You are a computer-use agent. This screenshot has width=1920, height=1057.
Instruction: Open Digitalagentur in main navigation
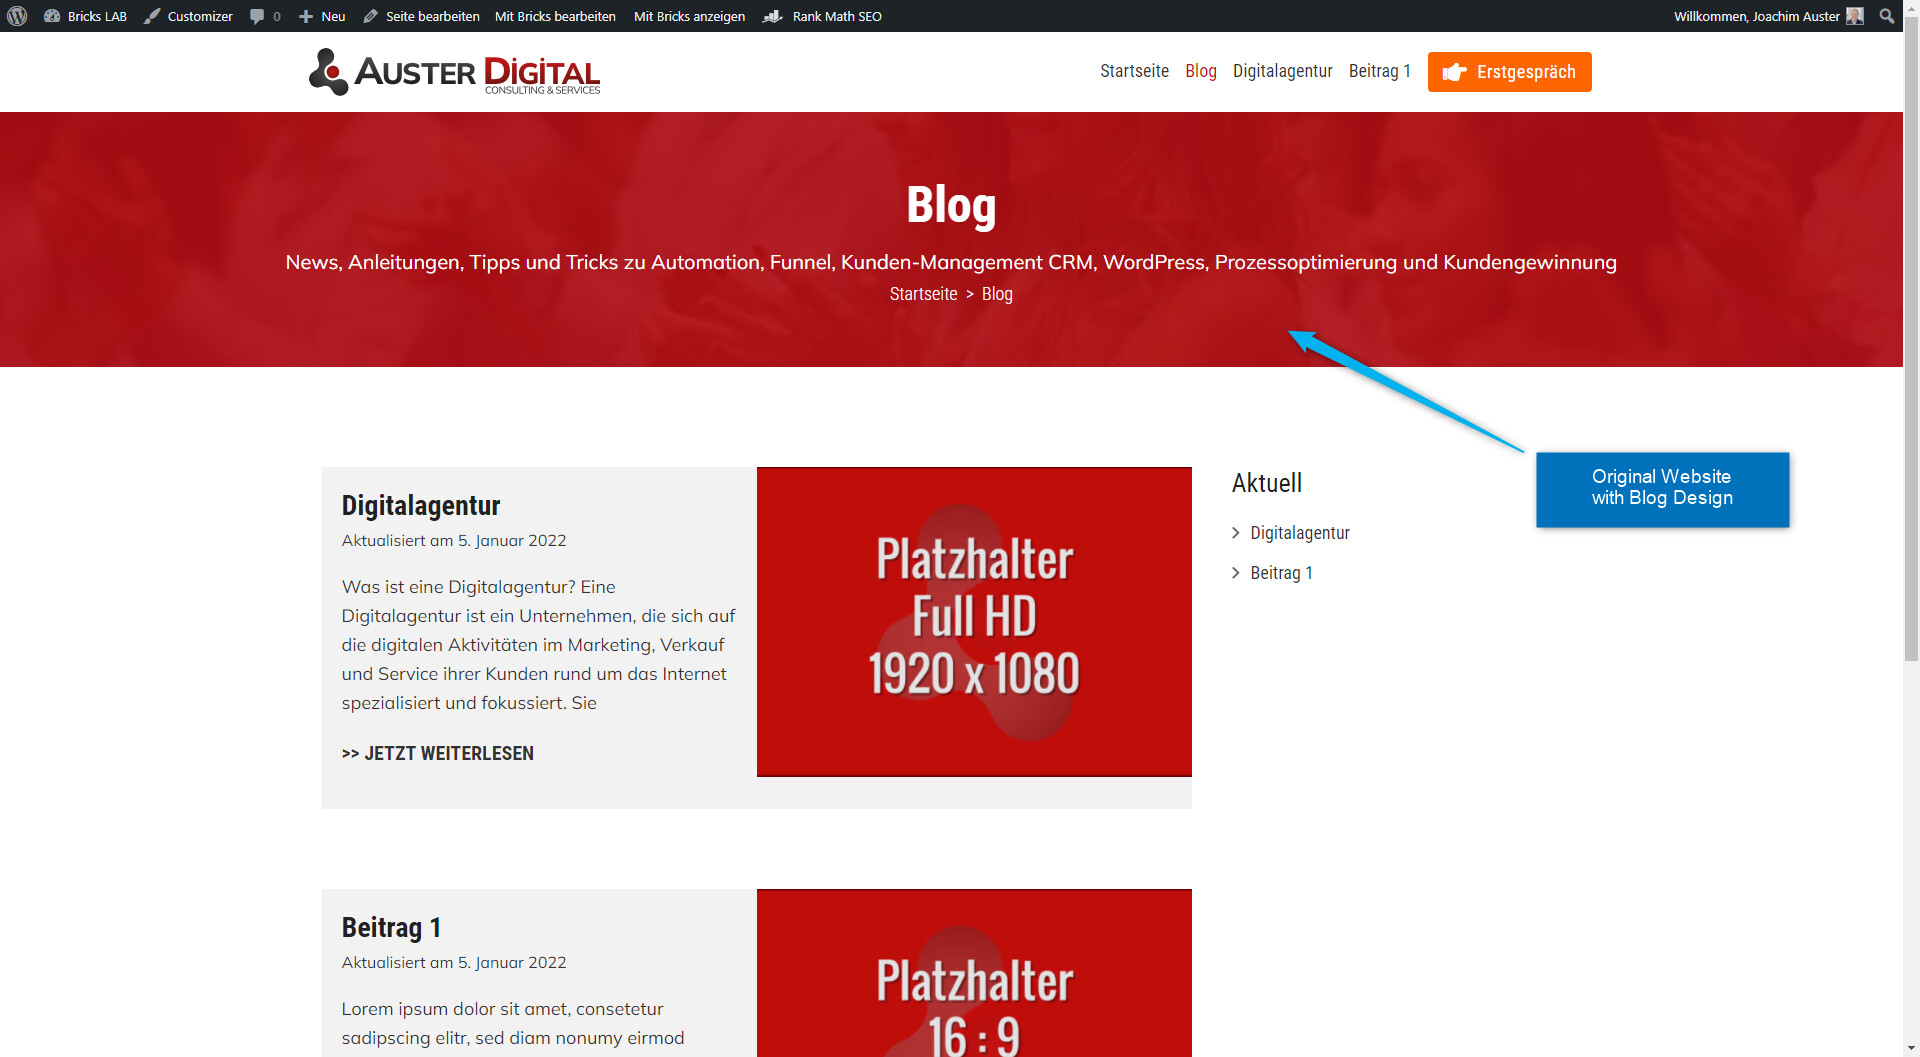point(1282,71)
